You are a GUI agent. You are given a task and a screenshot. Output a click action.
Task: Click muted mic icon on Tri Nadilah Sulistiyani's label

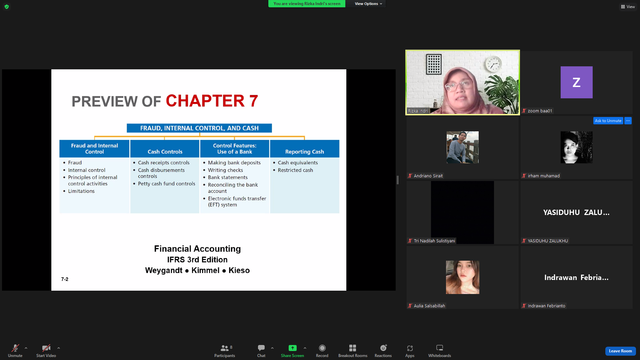pos(410,241)
